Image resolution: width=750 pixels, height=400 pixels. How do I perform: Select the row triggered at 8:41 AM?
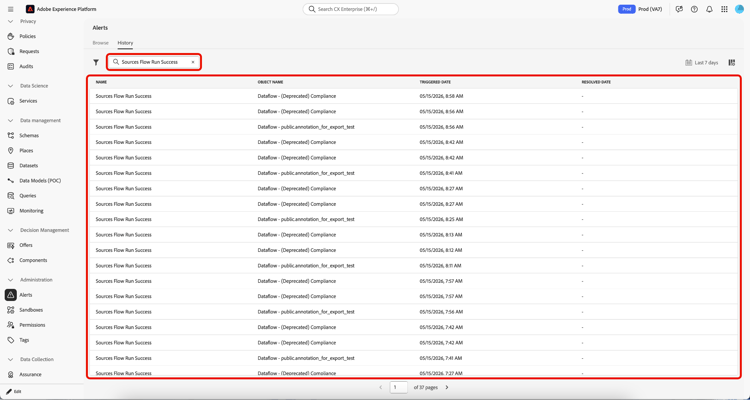pos(413,173)
